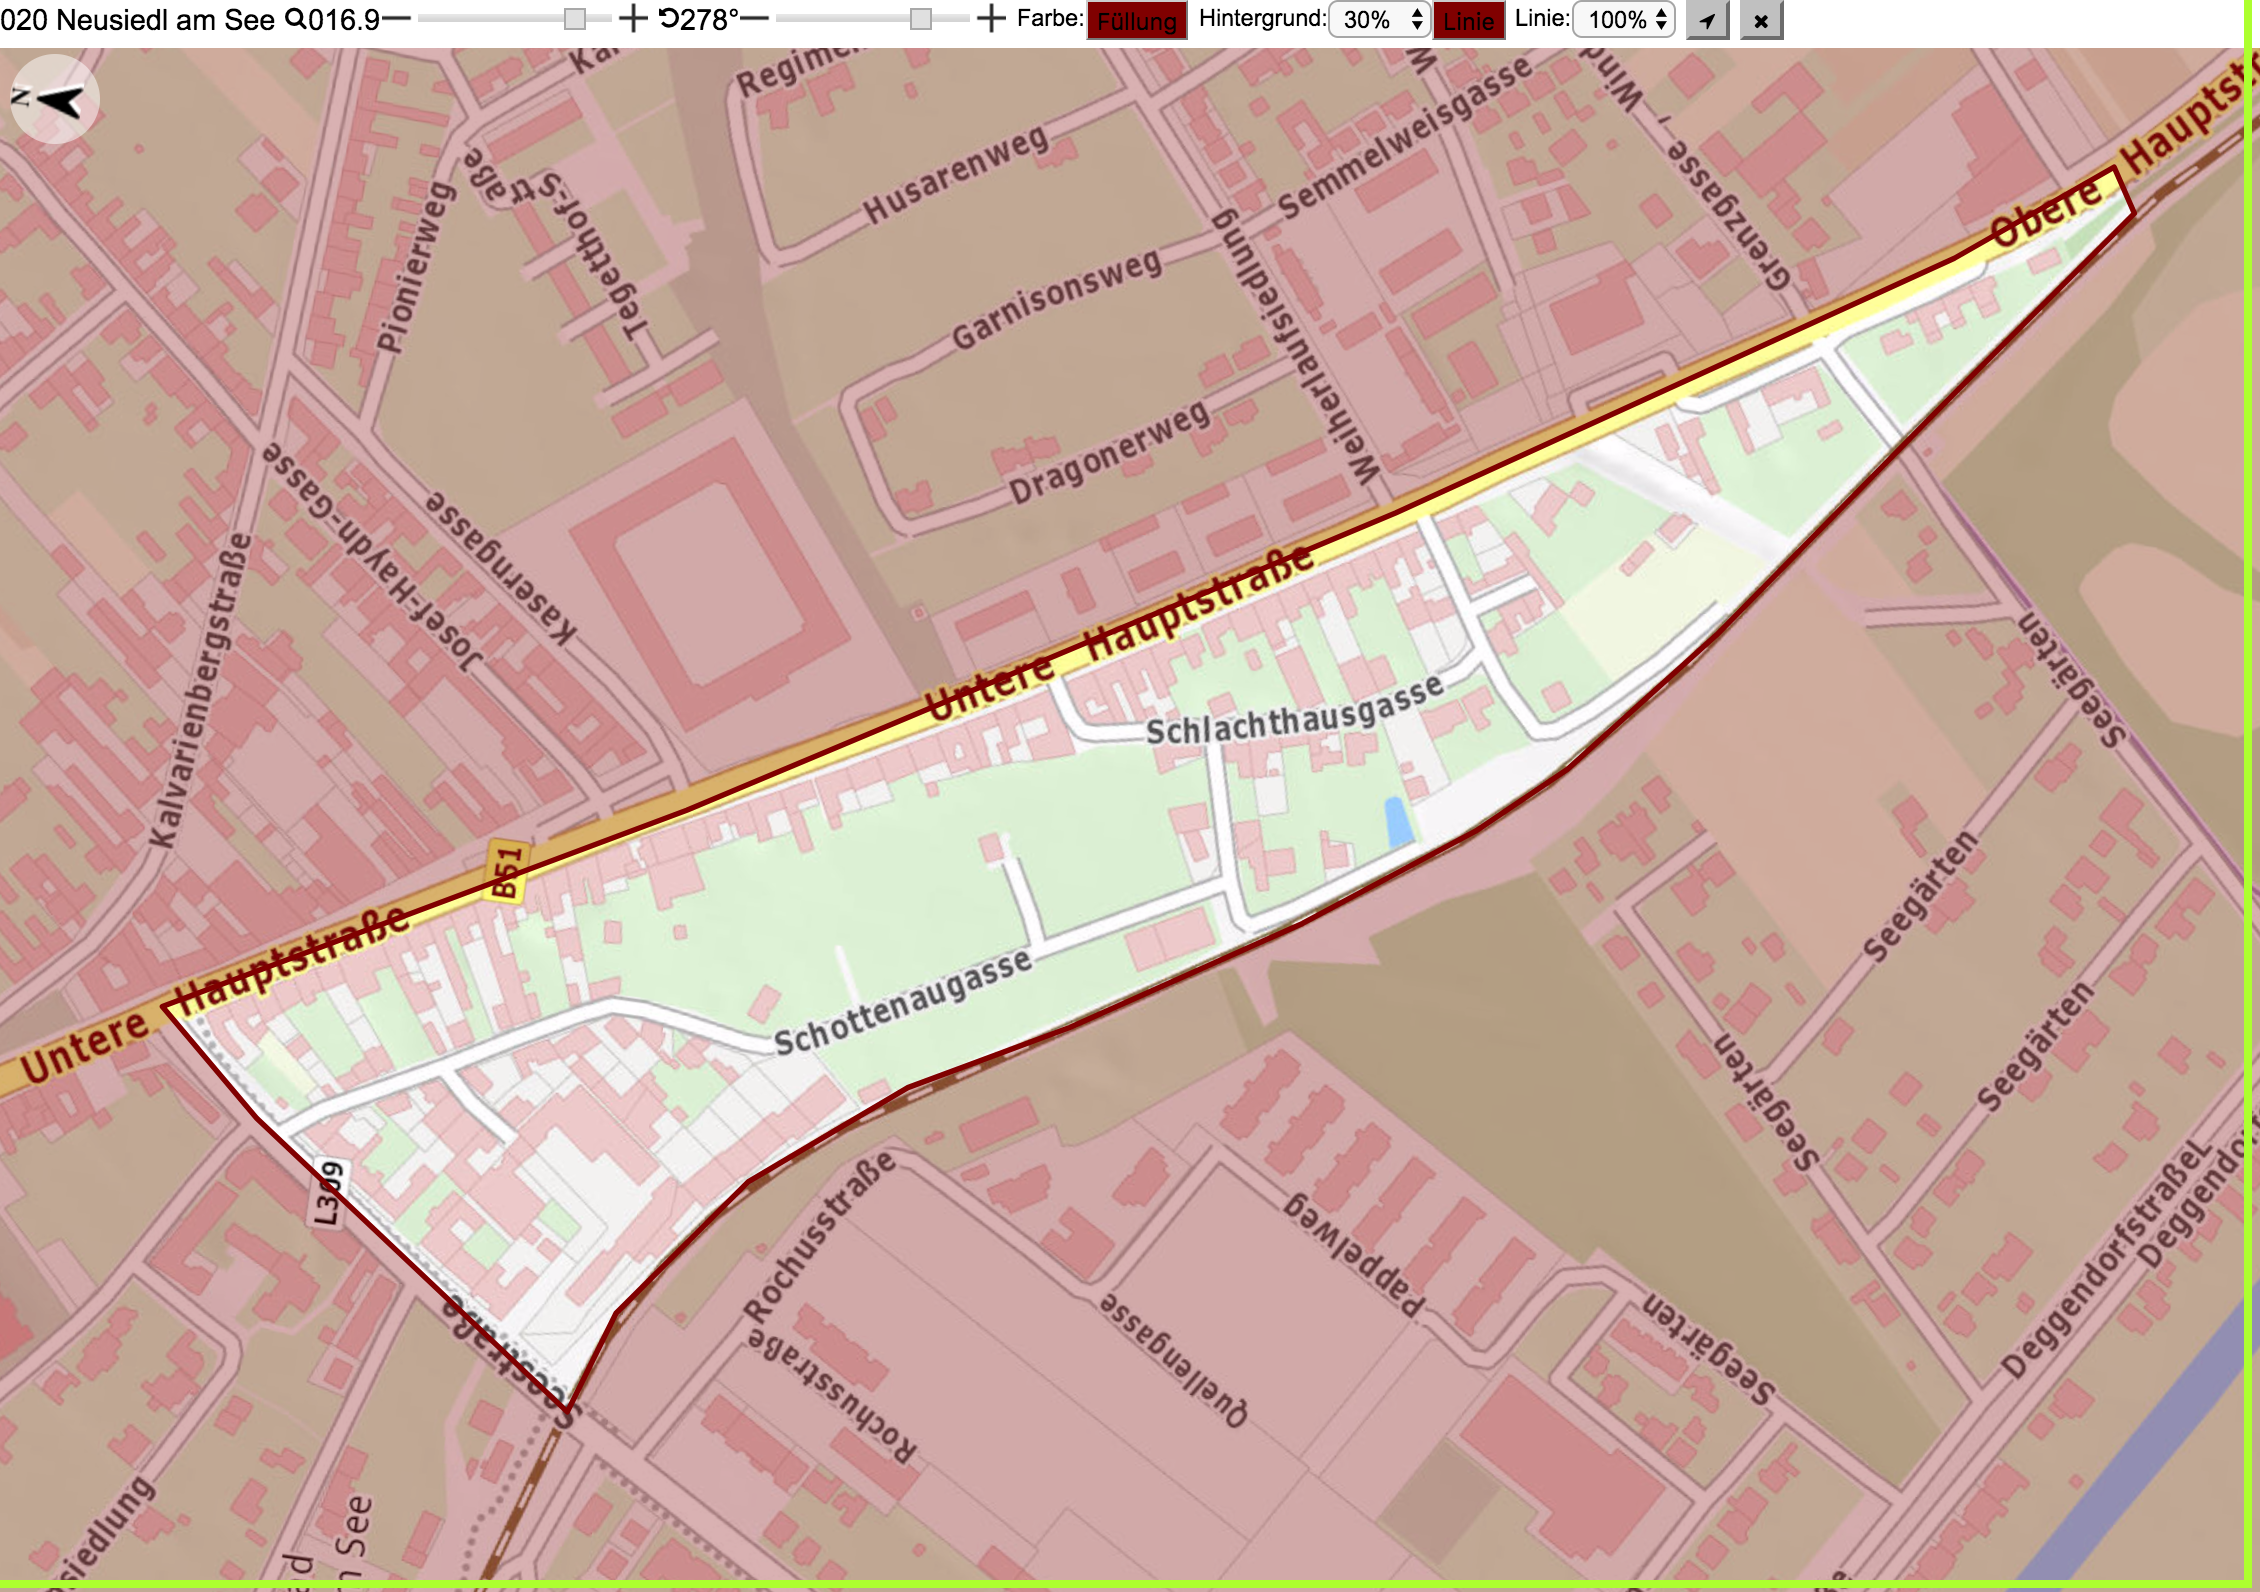Click the rotate icon beside 278°
Screen dimensions: 2260x1592
pyautogui.click(x=669, y=19)
